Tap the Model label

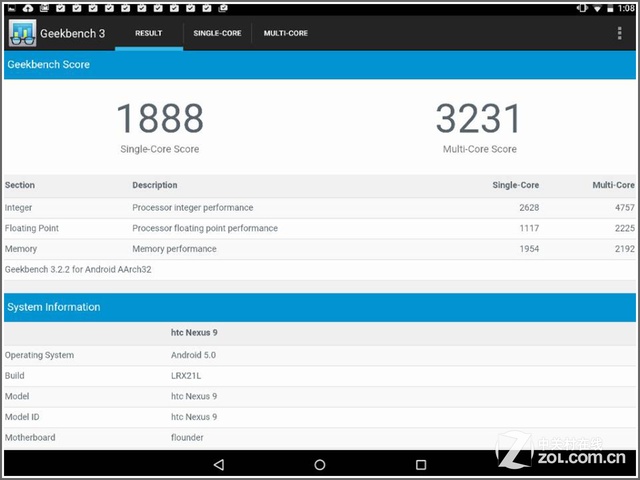17,396
